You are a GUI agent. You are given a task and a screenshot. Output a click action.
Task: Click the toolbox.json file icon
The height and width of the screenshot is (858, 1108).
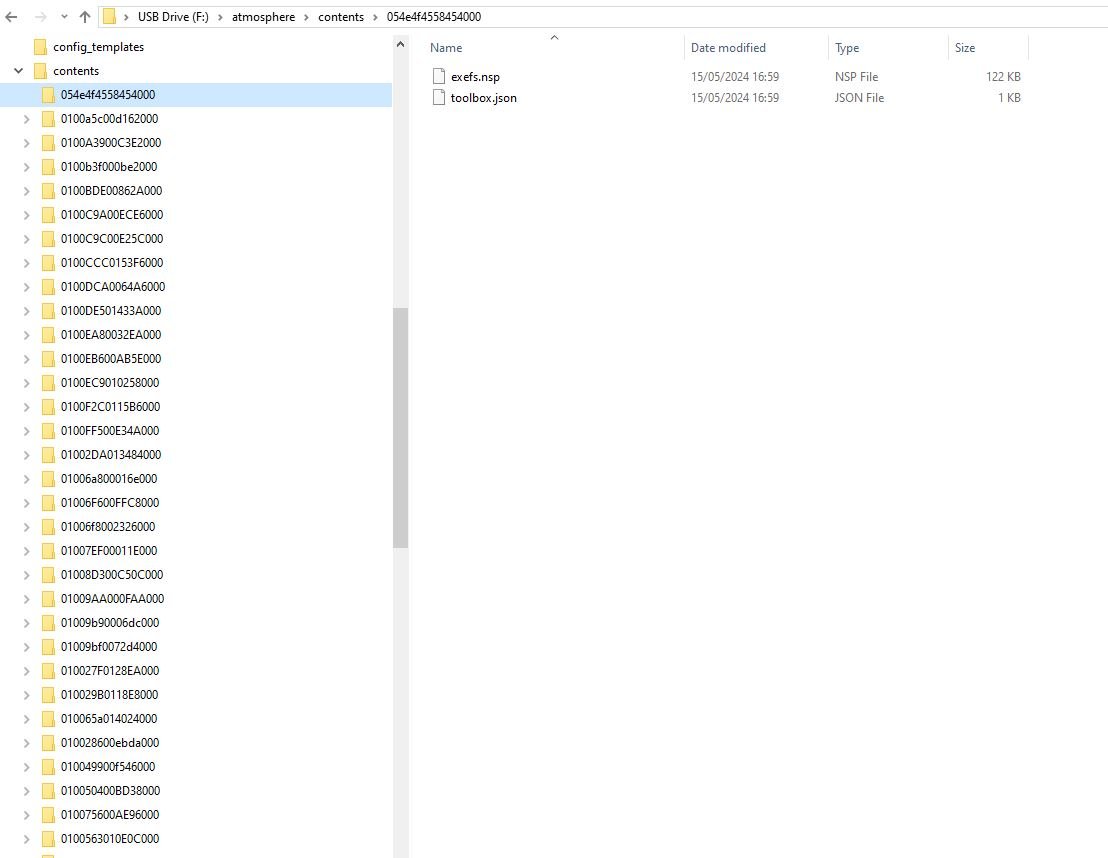pyautogui.click(x=439, y=98)
